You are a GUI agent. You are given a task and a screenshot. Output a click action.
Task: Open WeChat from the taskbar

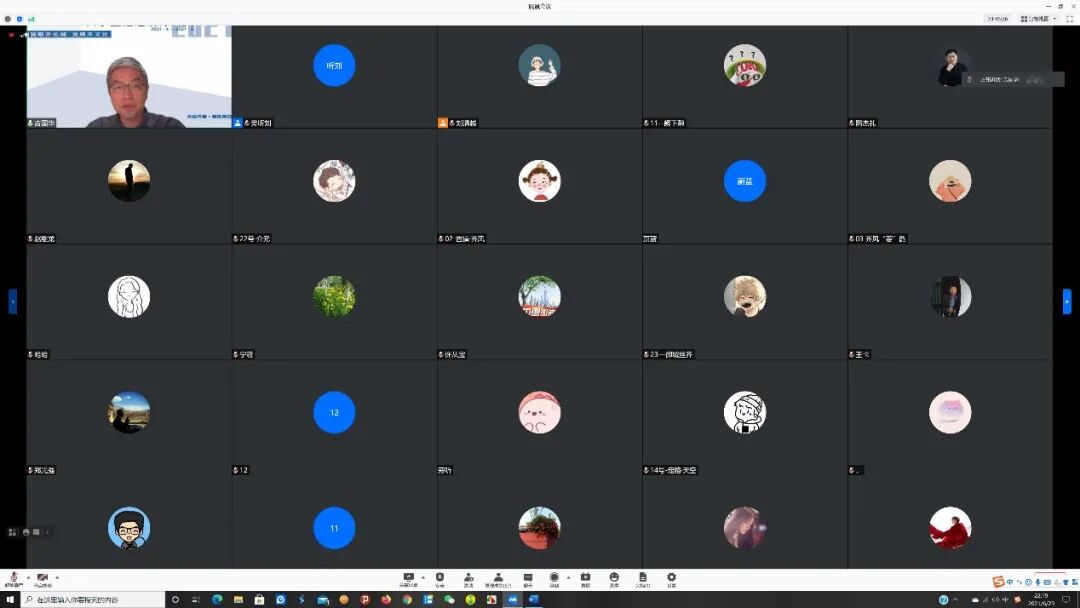pos(449,600)
